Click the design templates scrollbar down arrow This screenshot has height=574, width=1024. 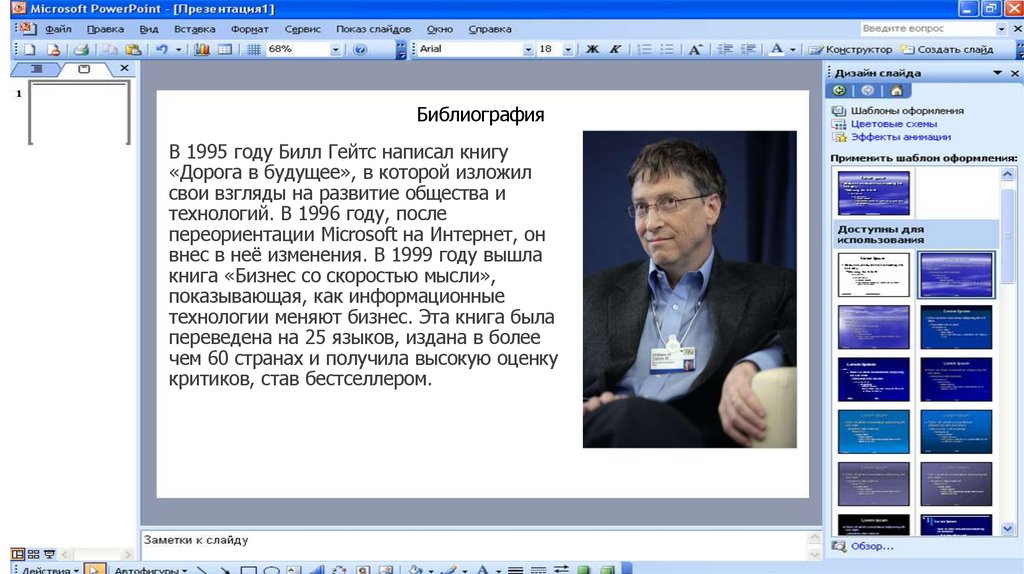click(1006, 529)
